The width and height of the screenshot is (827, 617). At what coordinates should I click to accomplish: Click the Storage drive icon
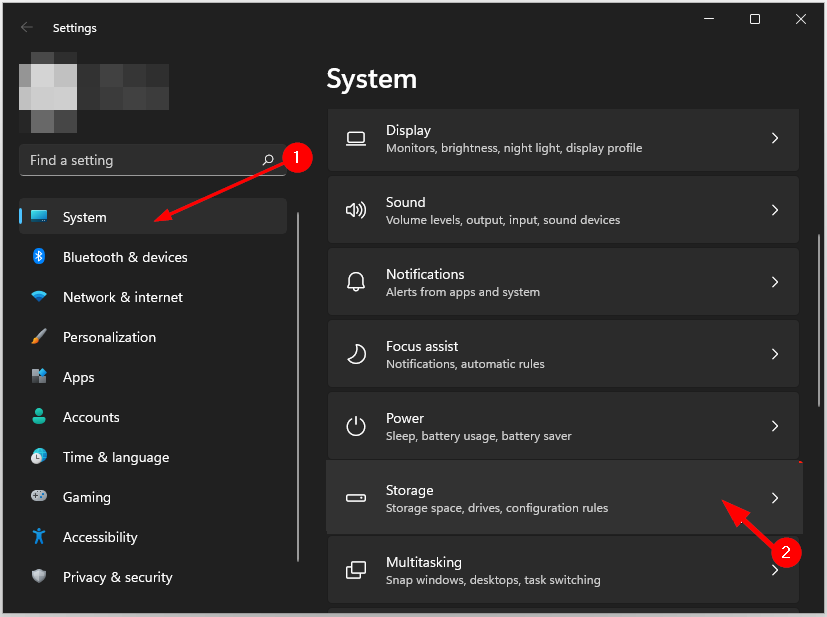click(356, 498)
